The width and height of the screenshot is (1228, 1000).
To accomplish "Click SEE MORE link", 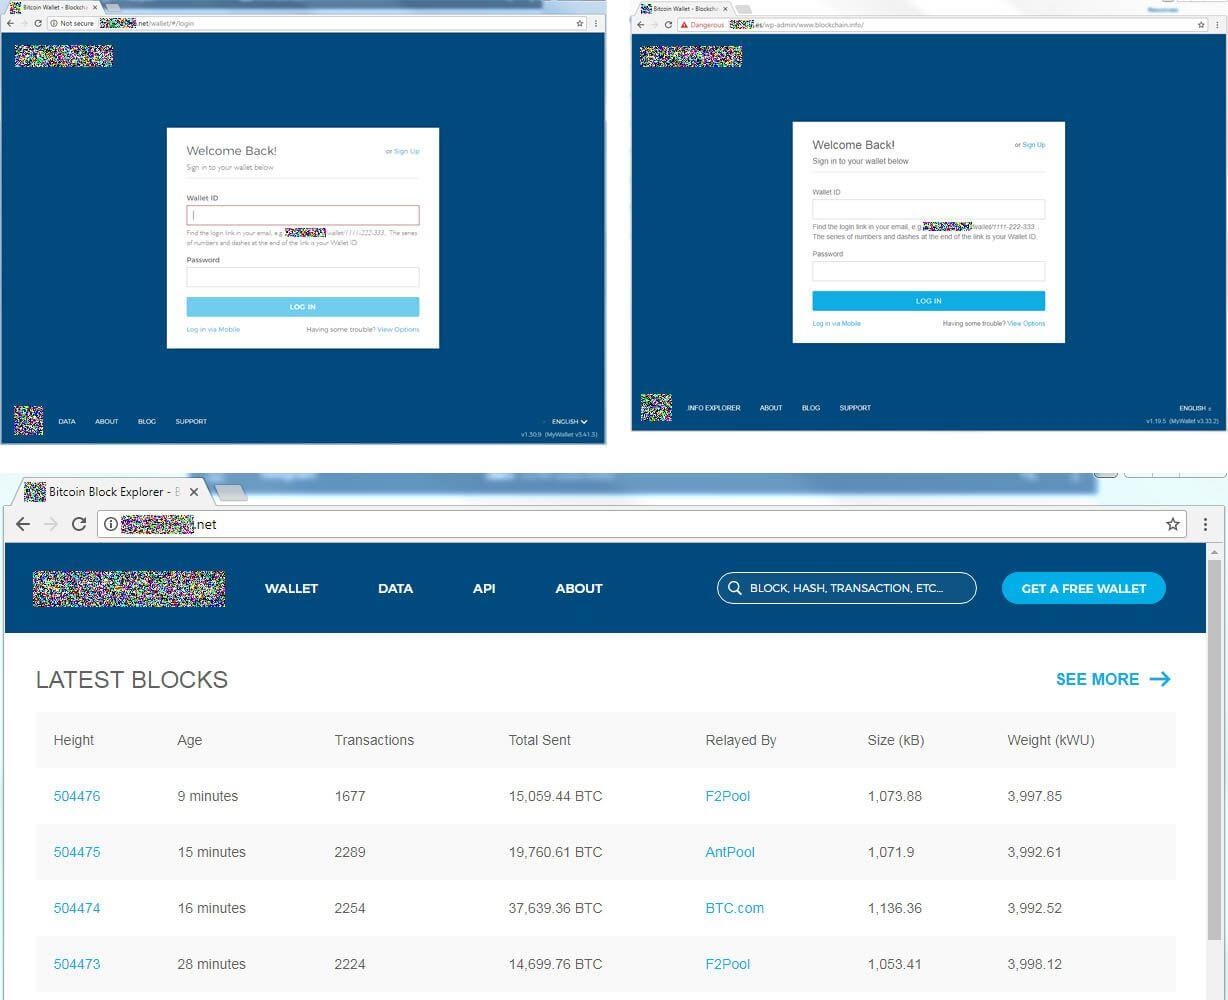I will [x=1097, y=679].
